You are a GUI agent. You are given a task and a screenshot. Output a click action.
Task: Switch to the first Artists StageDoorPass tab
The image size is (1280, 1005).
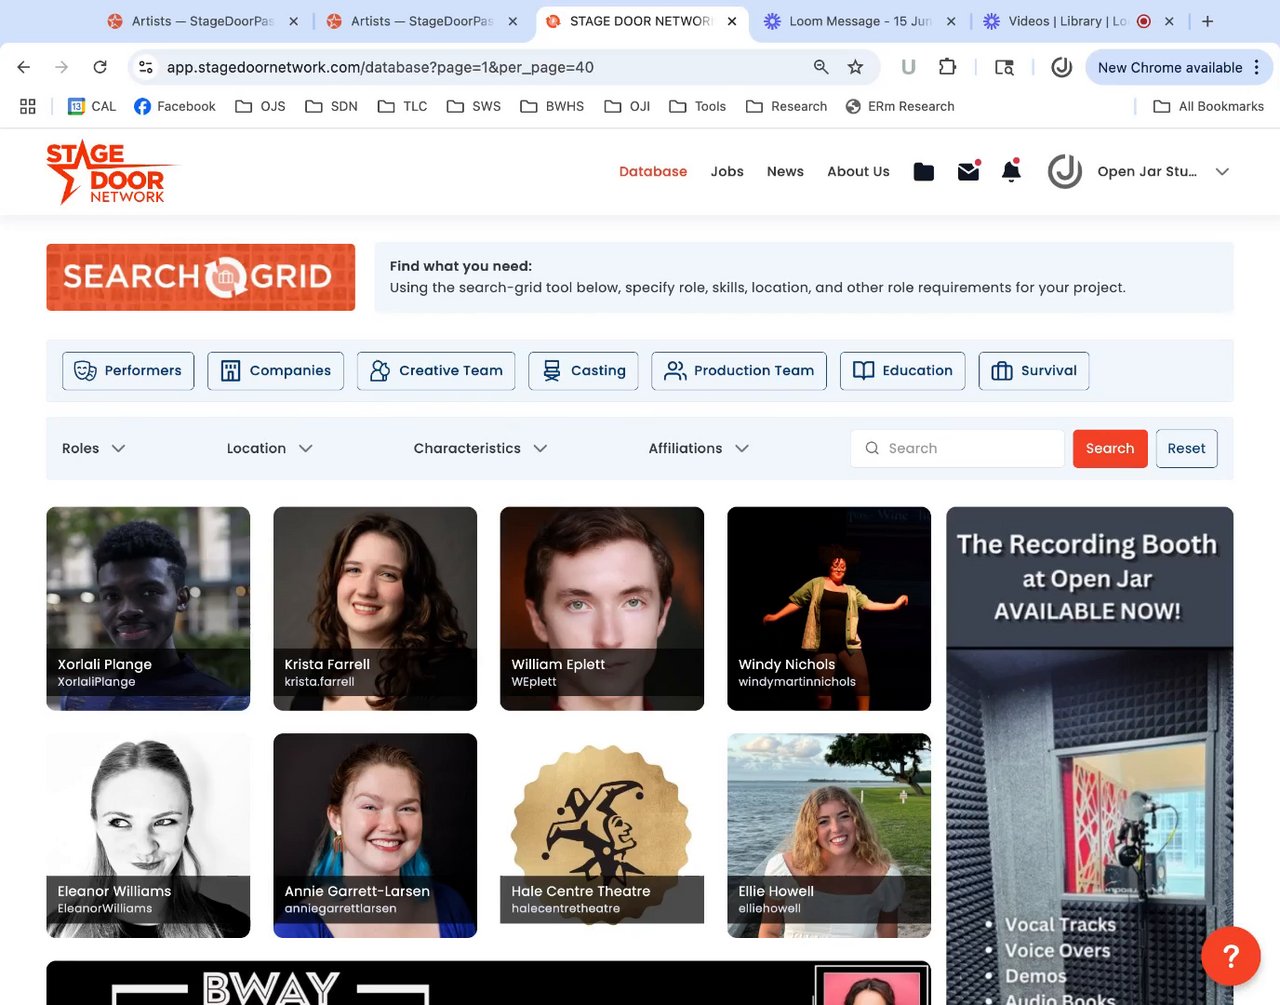[x=204, y=21]
